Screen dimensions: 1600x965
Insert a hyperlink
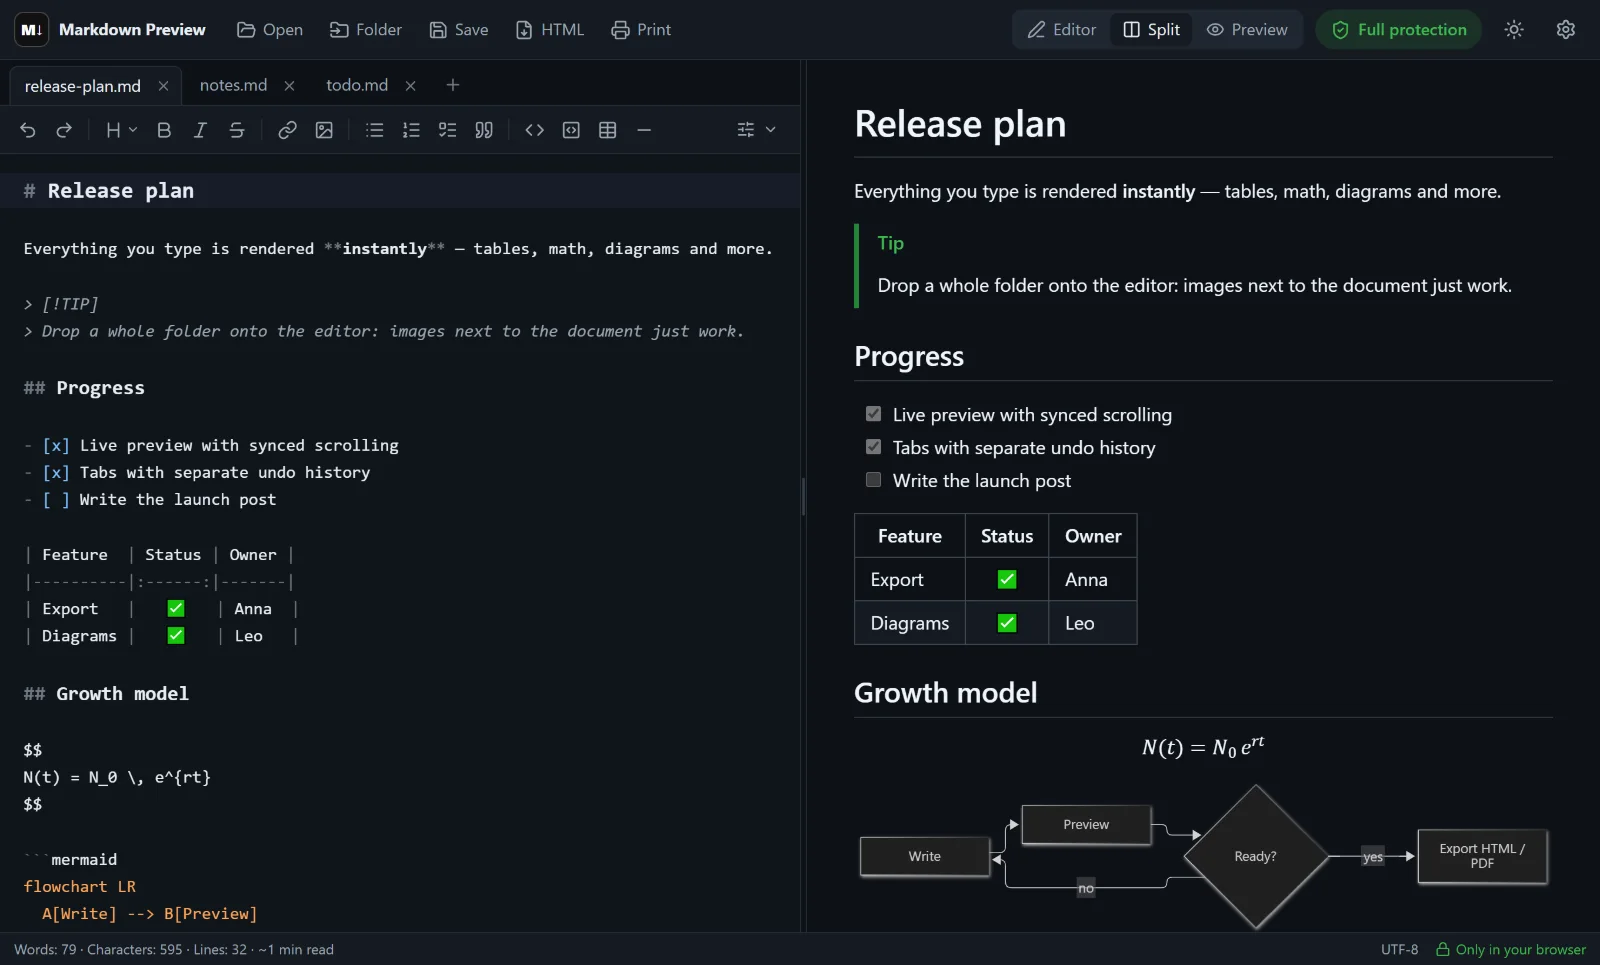click(x=287, y=130)
